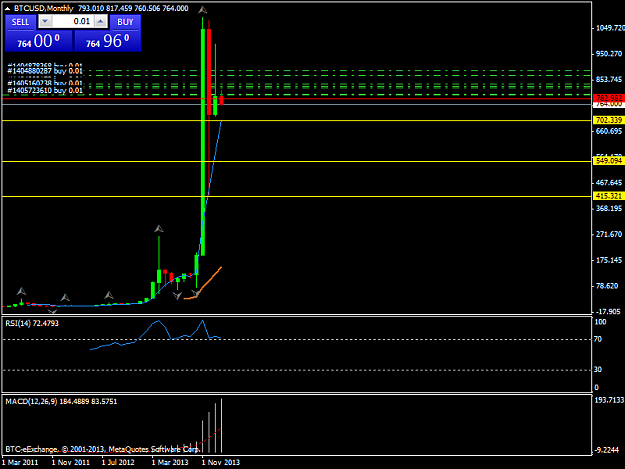Click the 175.145 price scale label

[609, 260]
